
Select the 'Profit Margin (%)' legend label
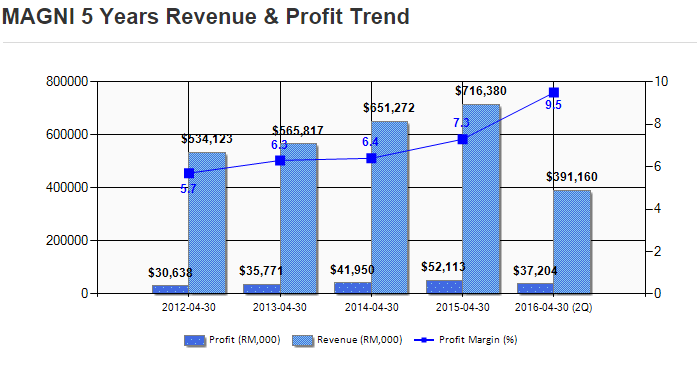pyautogui.click(x=478, y=340)
